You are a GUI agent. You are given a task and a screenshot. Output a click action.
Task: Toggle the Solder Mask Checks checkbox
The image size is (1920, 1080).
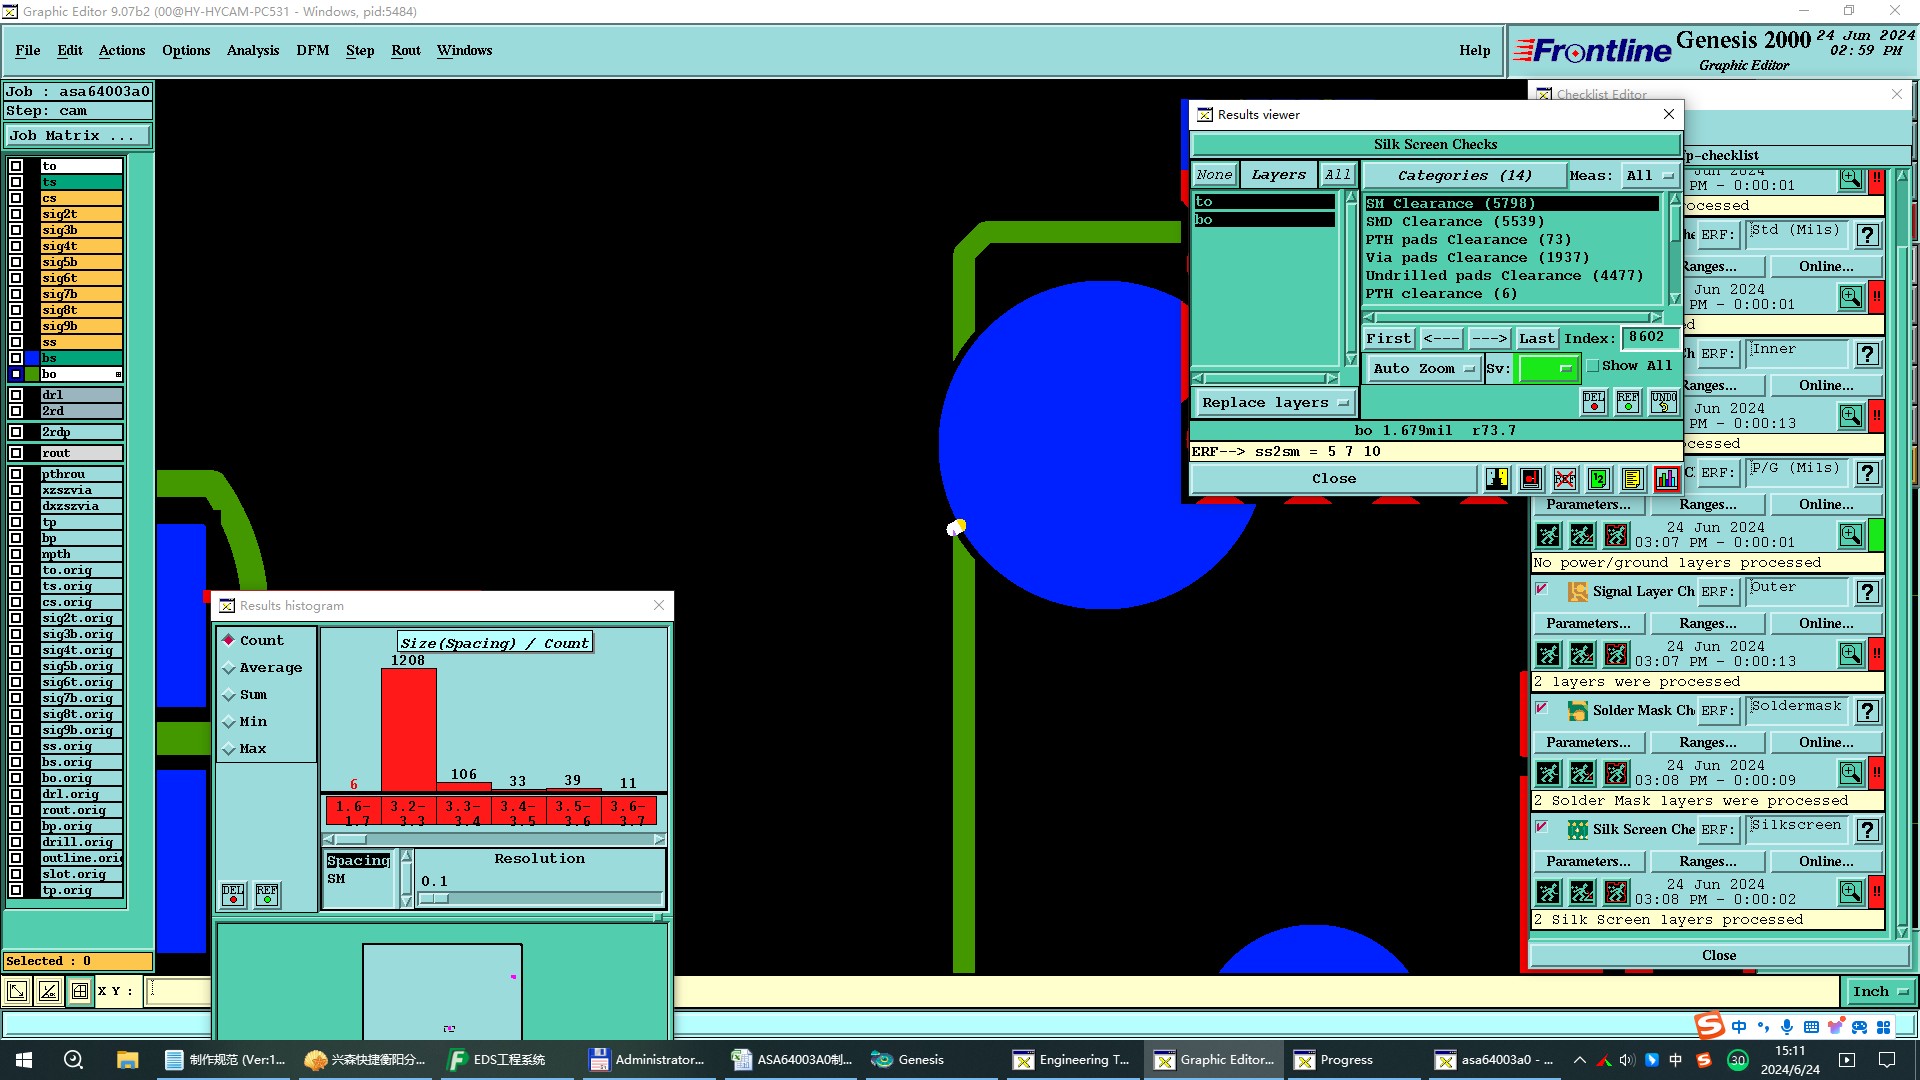(1542, 709)
